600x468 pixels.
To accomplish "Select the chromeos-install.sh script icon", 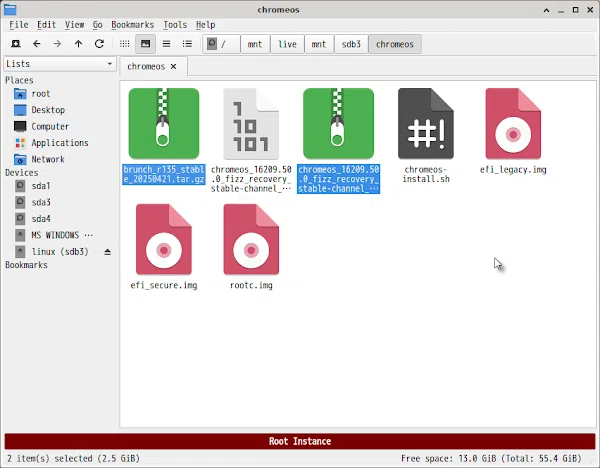I will click(x=426, y=124).
